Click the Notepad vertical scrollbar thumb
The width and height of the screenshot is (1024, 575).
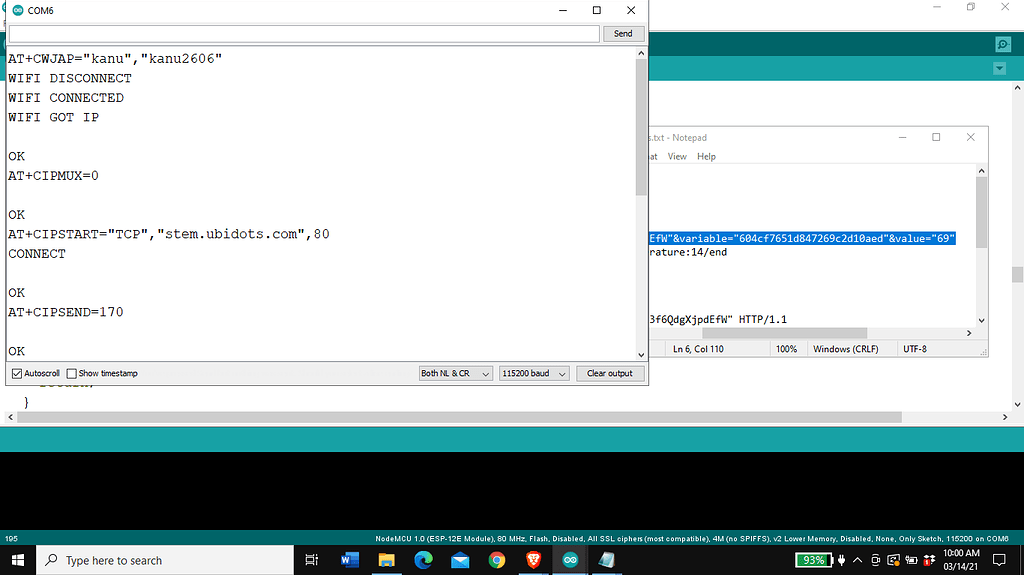click(982, 212)
